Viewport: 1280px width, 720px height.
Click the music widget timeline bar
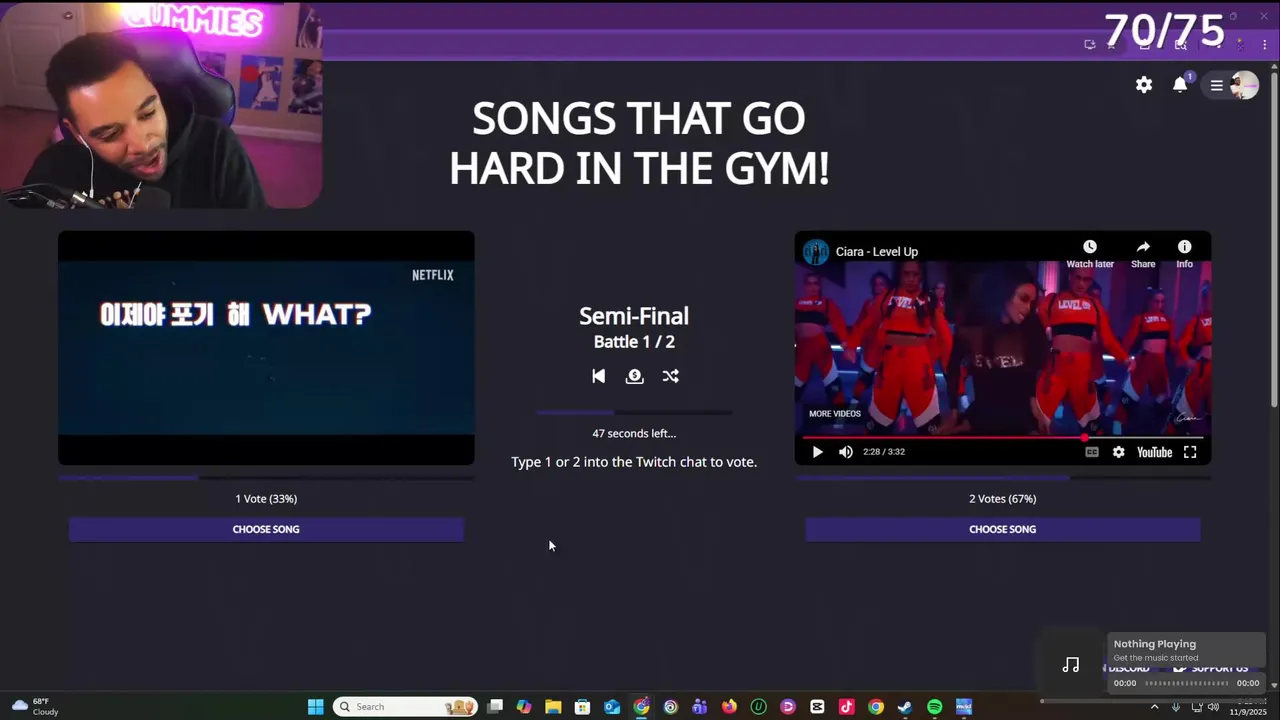[x=1187, y=683]
